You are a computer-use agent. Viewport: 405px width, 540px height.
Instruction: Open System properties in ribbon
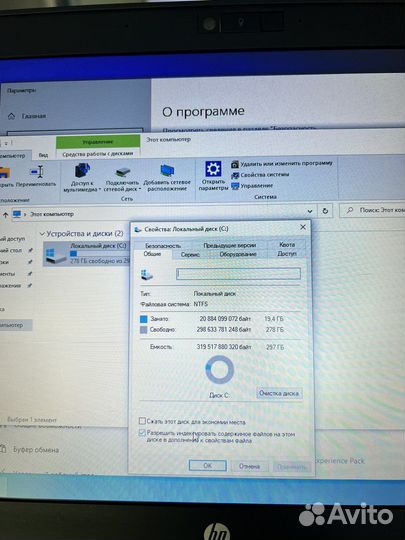coord(260,175)
